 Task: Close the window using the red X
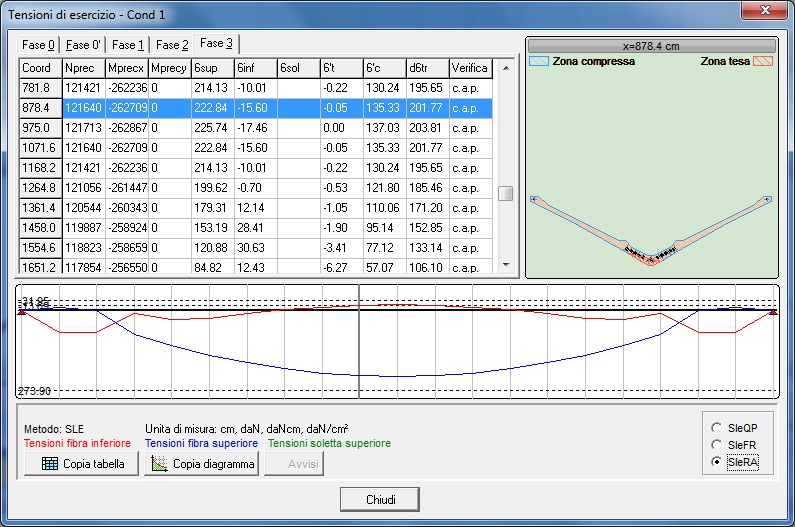click(764, 12)
